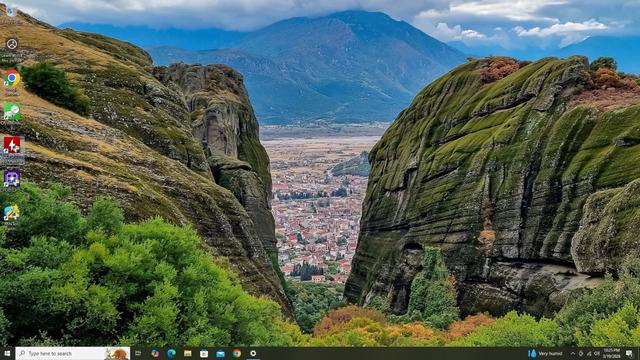
Task: Select the red highlighted desktop shortcut
Action: (x=12, y=150)
